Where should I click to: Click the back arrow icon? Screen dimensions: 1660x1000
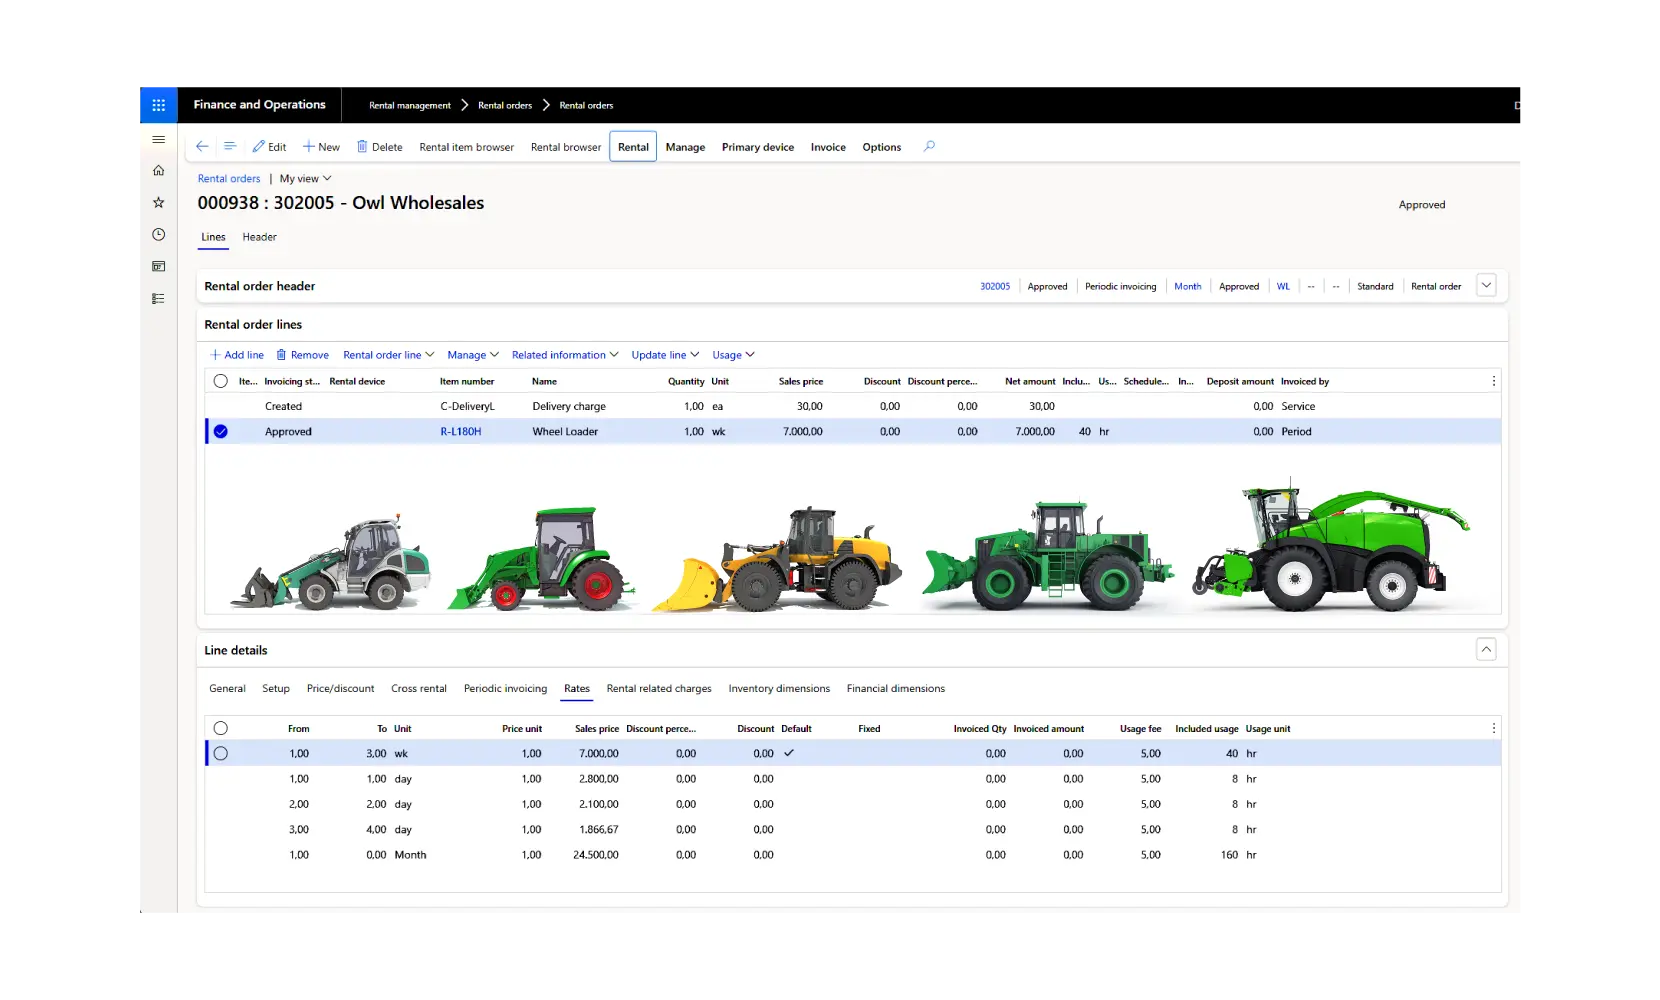click(x=202, y=146)
